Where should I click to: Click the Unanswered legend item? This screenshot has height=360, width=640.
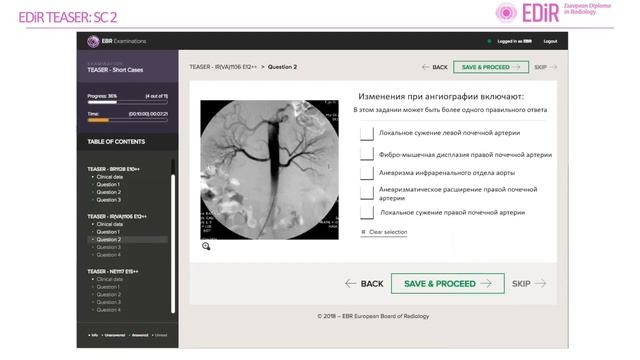coord(114,335)
